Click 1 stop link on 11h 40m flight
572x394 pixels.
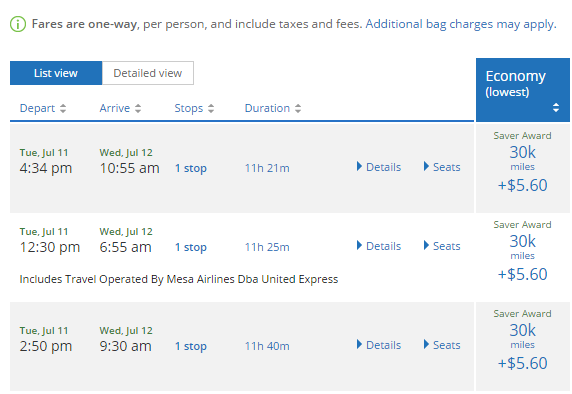(191, 346)
